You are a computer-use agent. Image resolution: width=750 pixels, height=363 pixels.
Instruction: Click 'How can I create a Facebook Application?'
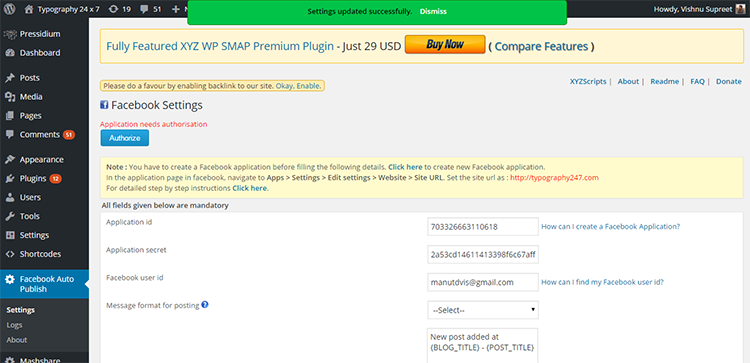(x=610, y=227)
